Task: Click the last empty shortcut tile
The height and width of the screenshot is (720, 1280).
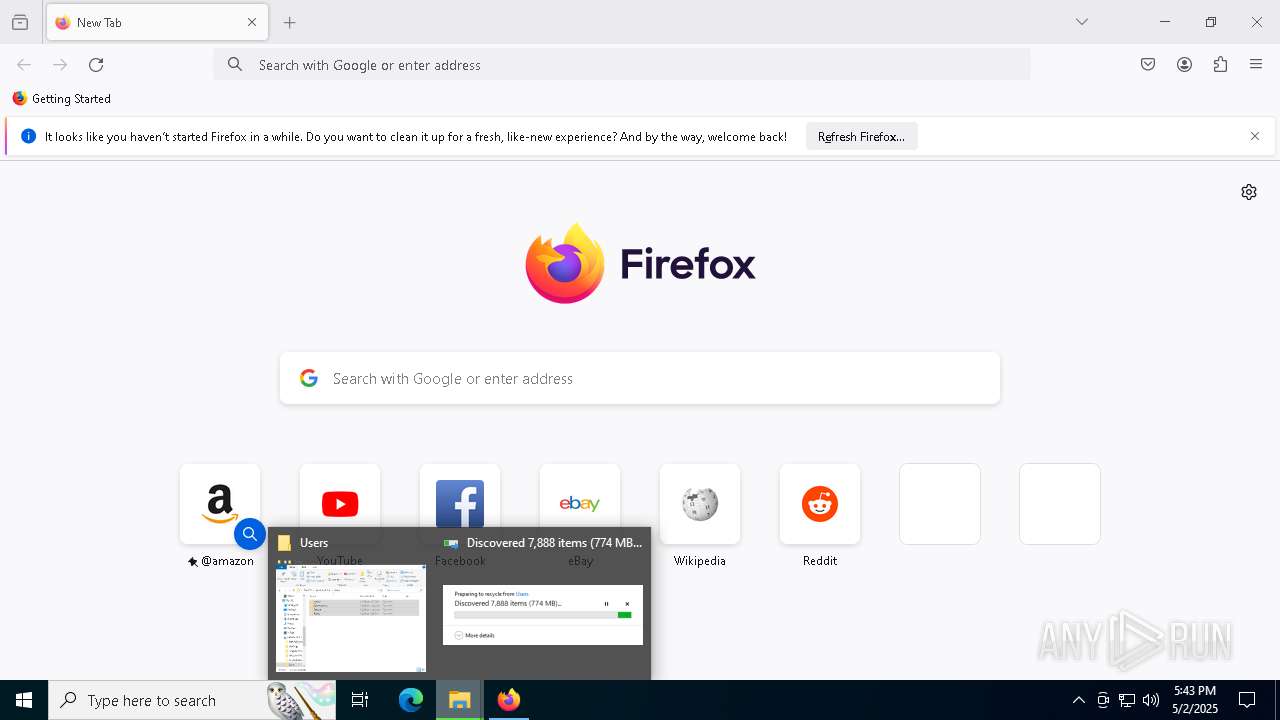Action: point(1060,504)
